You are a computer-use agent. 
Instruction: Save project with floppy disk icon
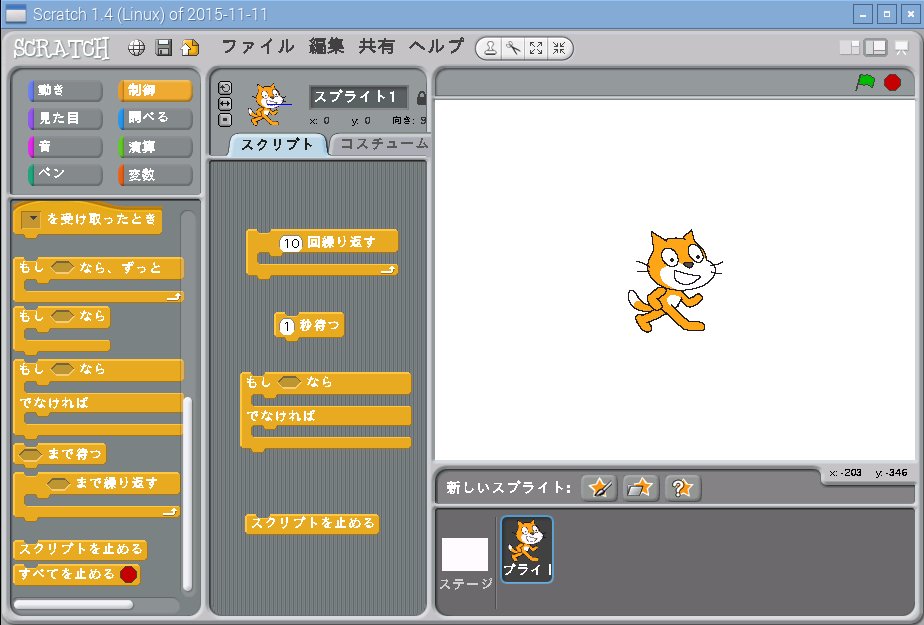[x=163, y=48]
